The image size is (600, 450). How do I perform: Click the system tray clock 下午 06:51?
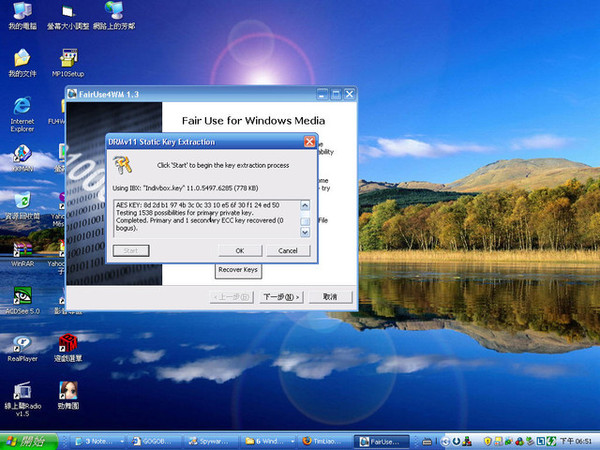pos(576,441)
